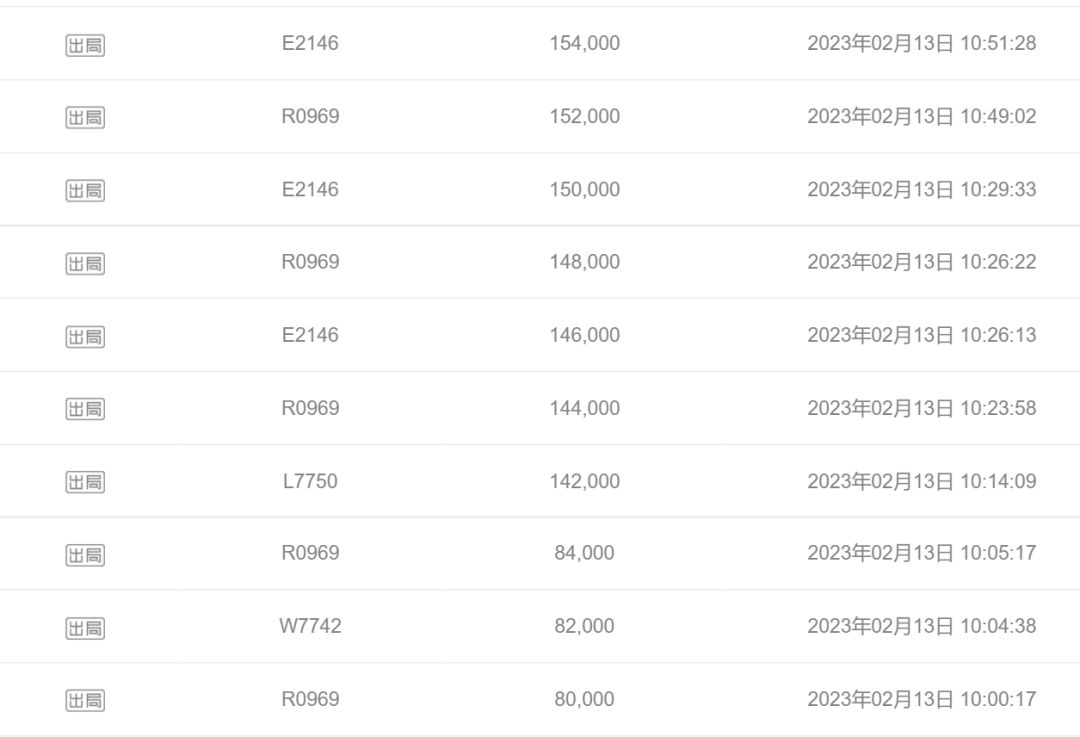Click the 142,000 bid amount
Screen dimensions: 1080x737
click(584, 481)
